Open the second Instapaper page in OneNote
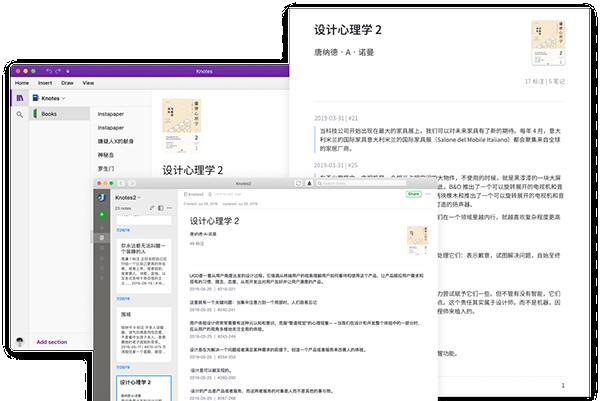 point(111,128)
